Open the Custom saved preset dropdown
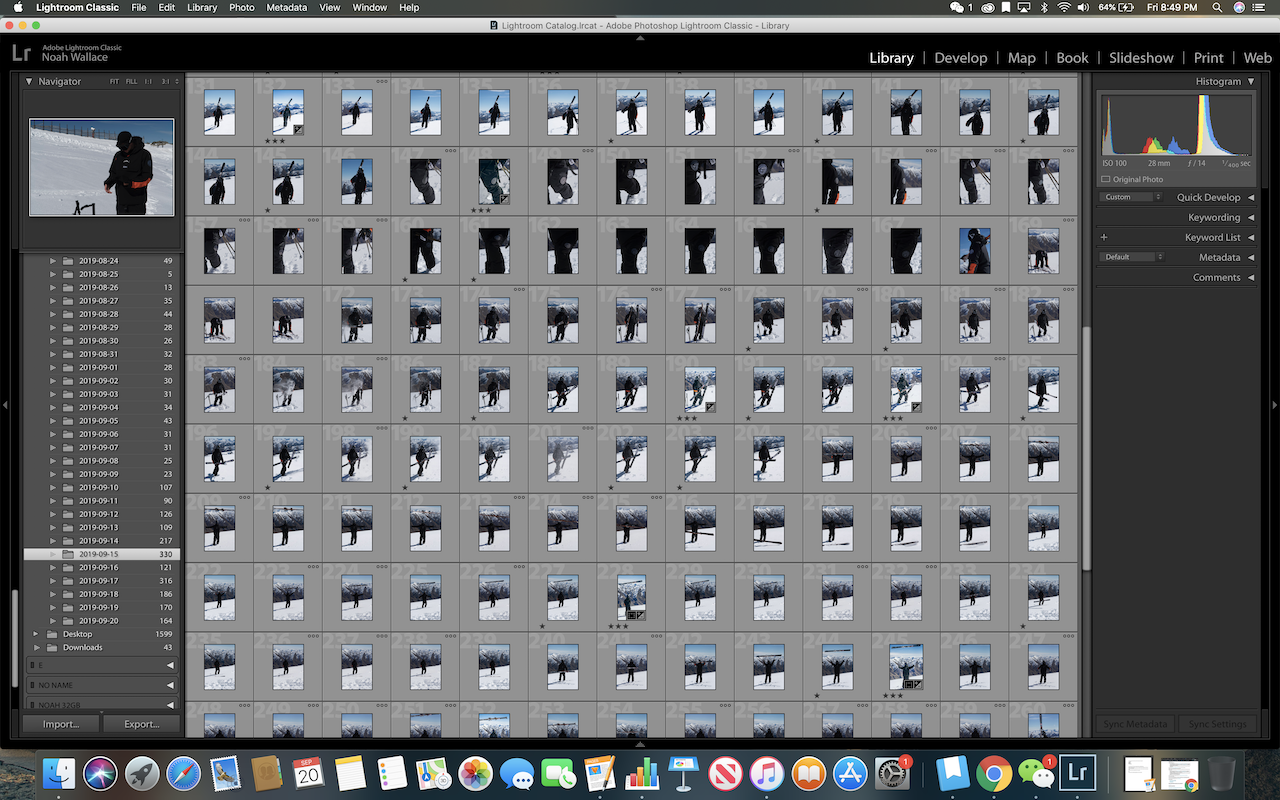 1132,197
